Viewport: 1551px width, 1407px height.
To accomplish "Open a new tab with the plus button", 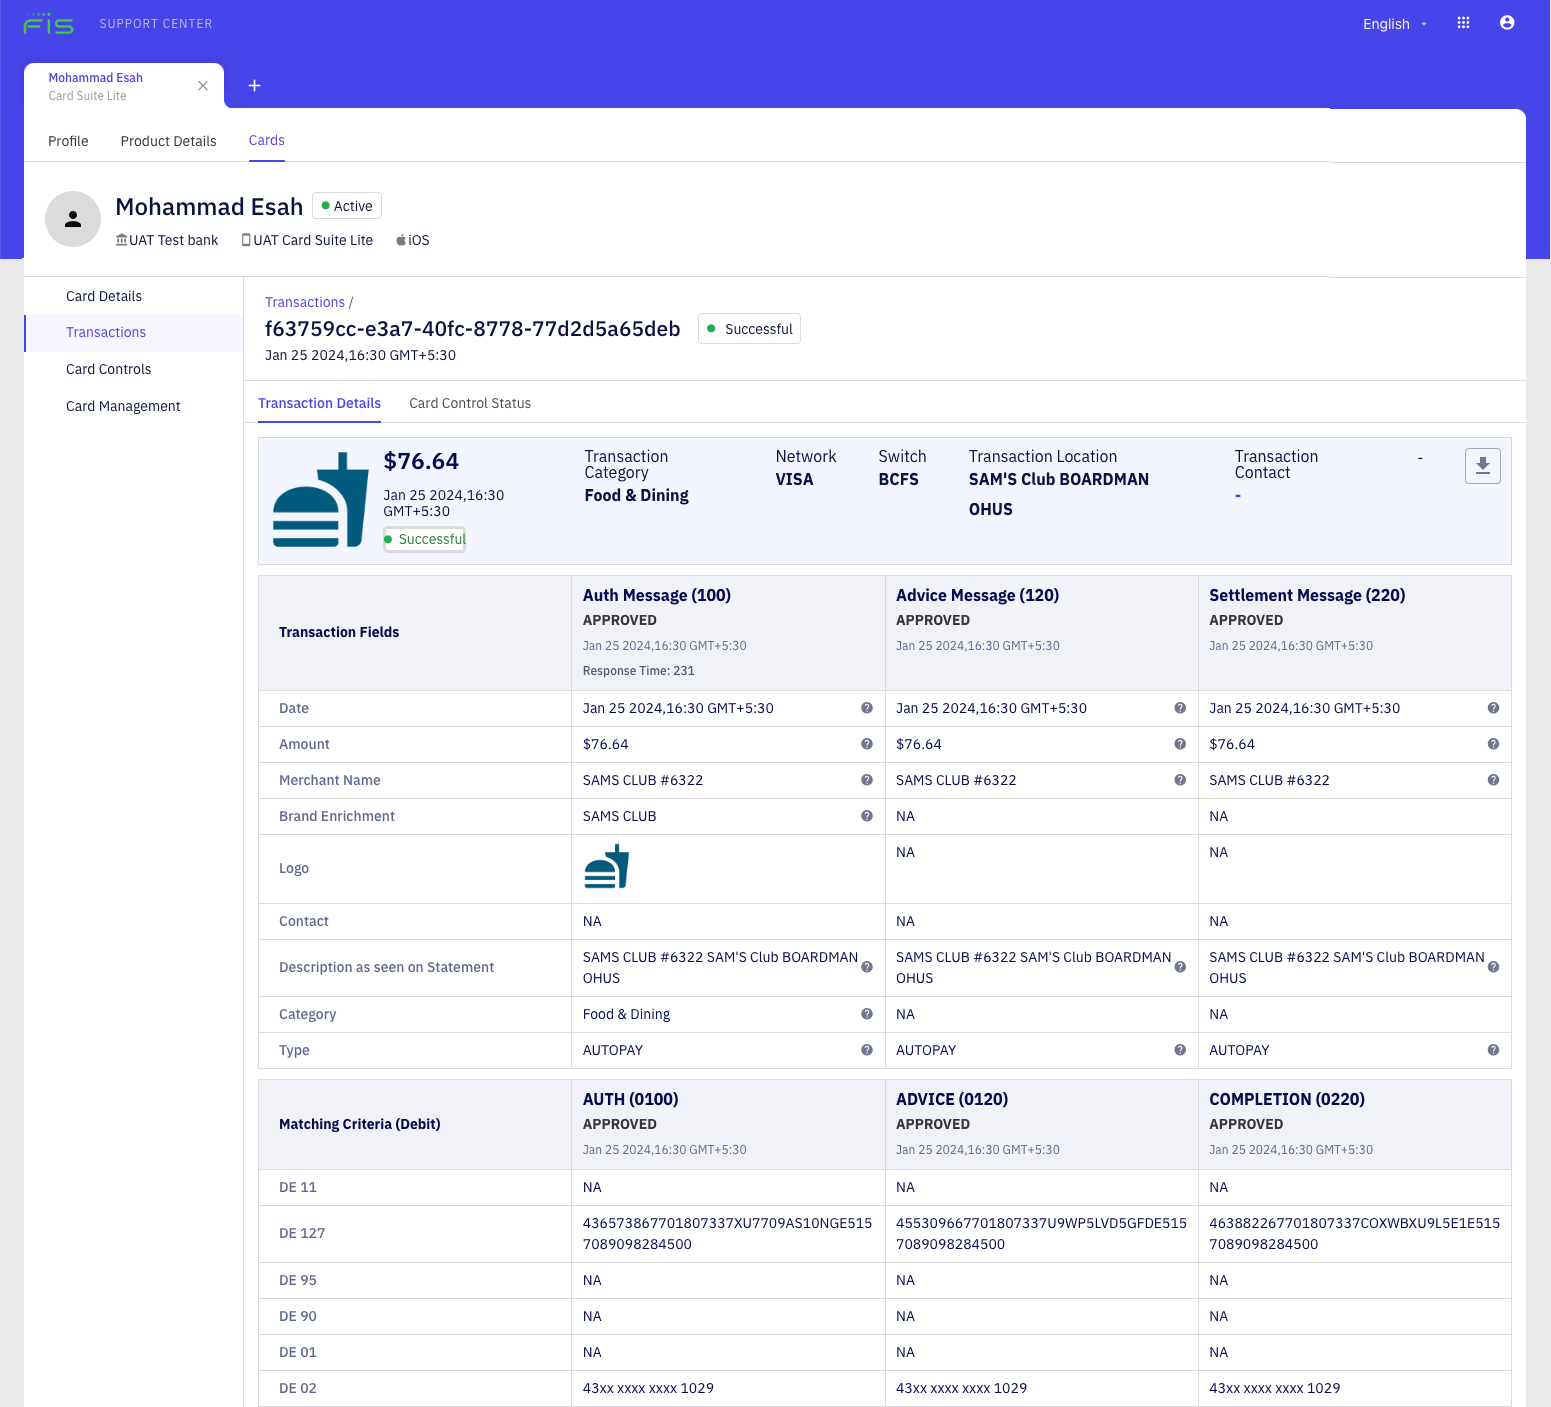I will (254, 86).
